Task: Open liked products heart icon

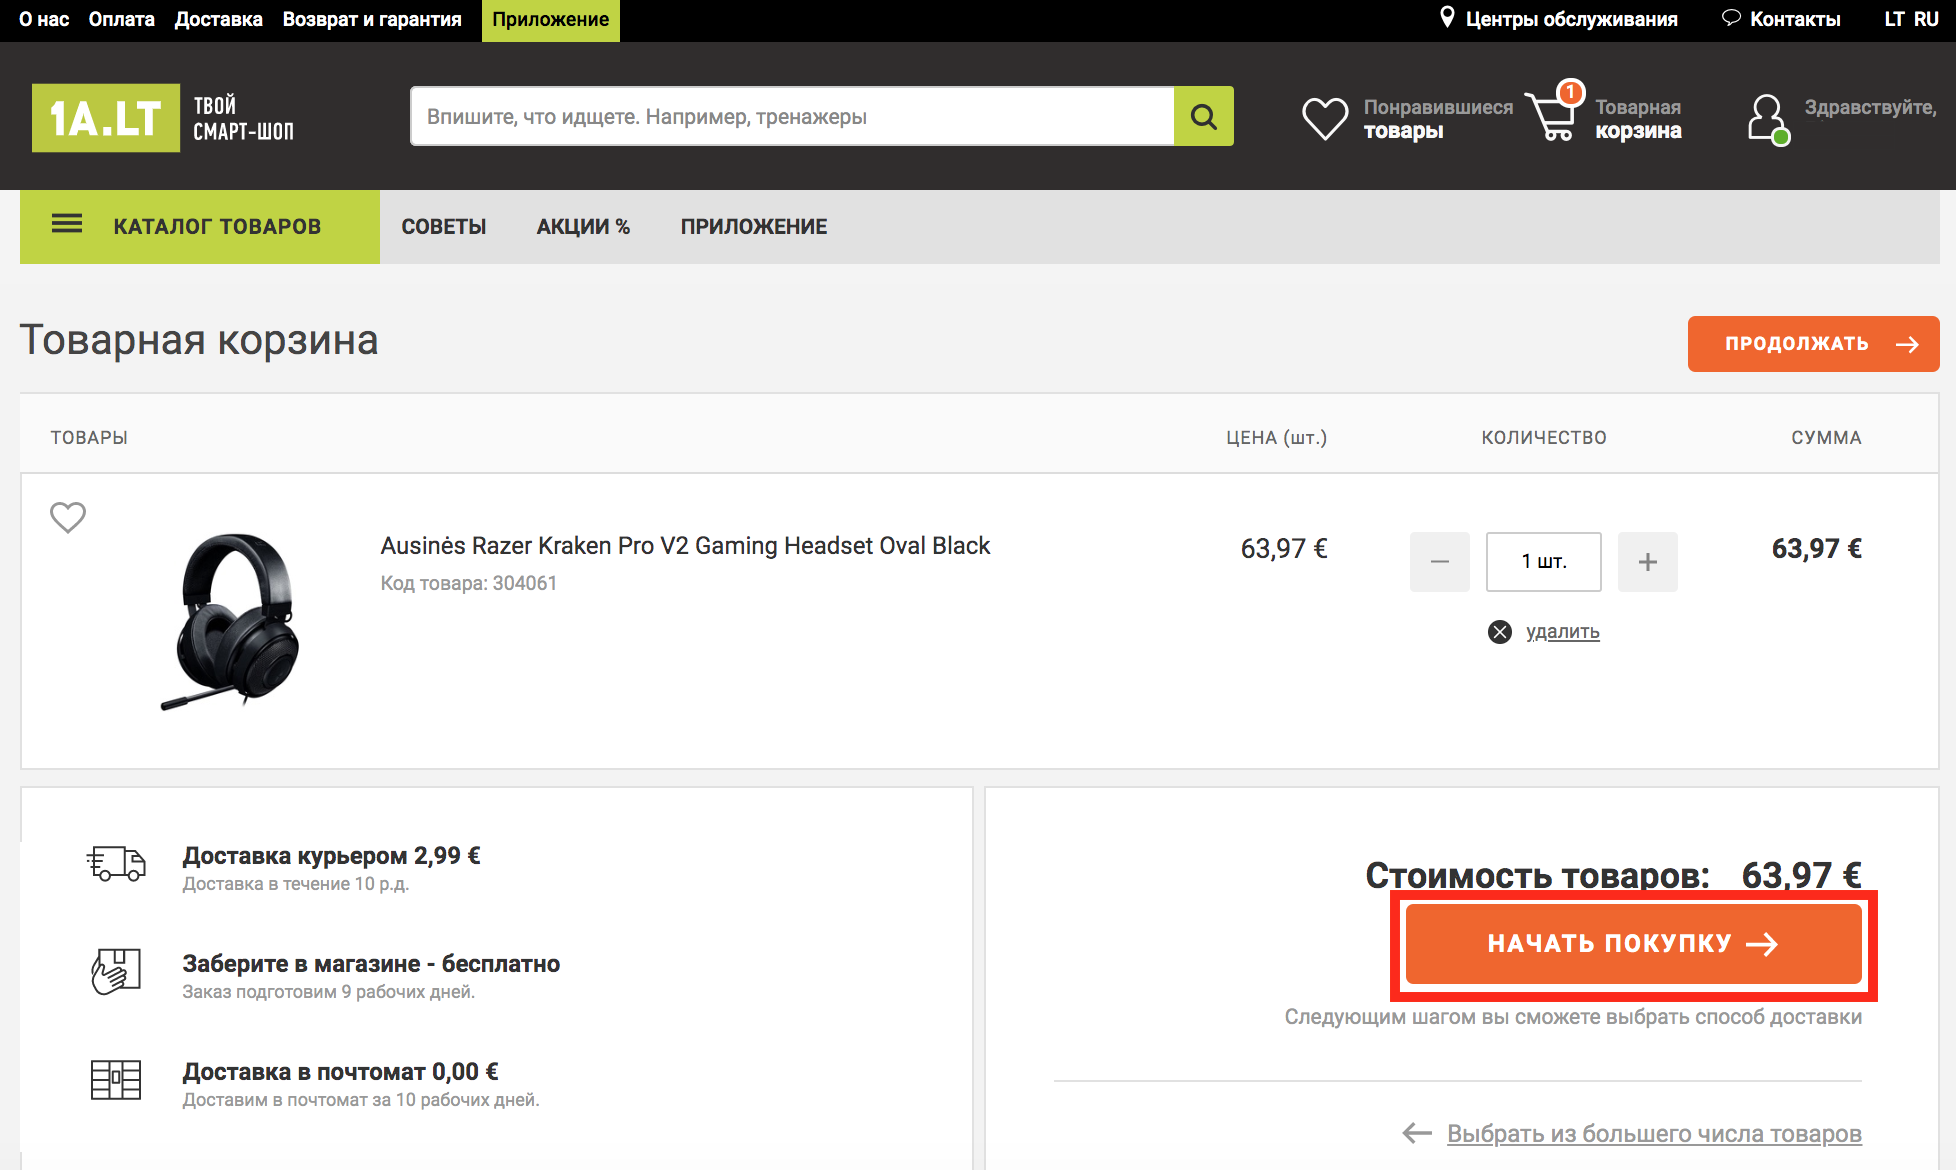Action: point(1325,119)
